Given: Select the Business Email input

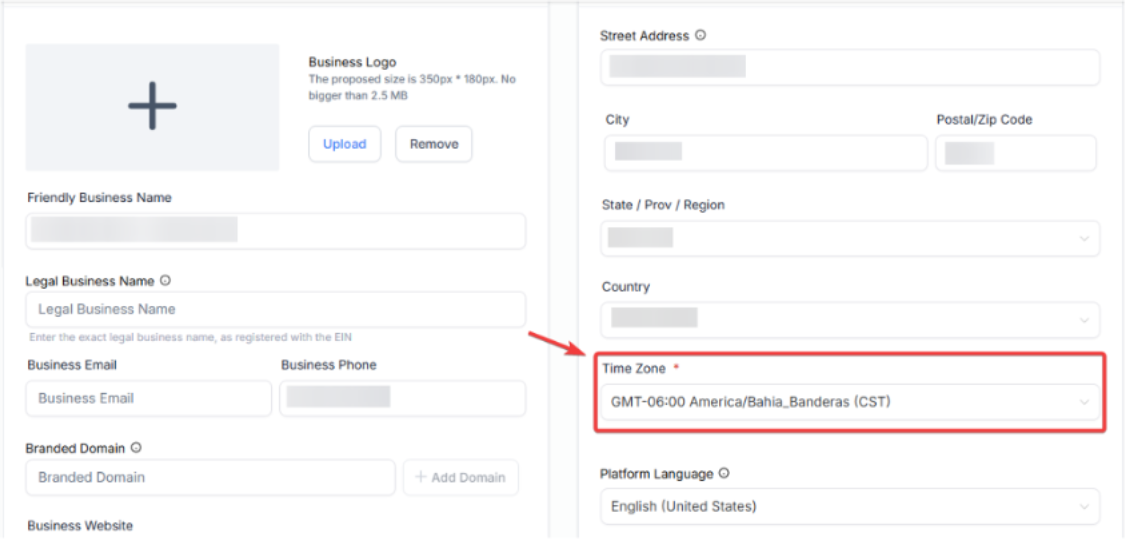Looking at the screenshot, I should [149, 398].
